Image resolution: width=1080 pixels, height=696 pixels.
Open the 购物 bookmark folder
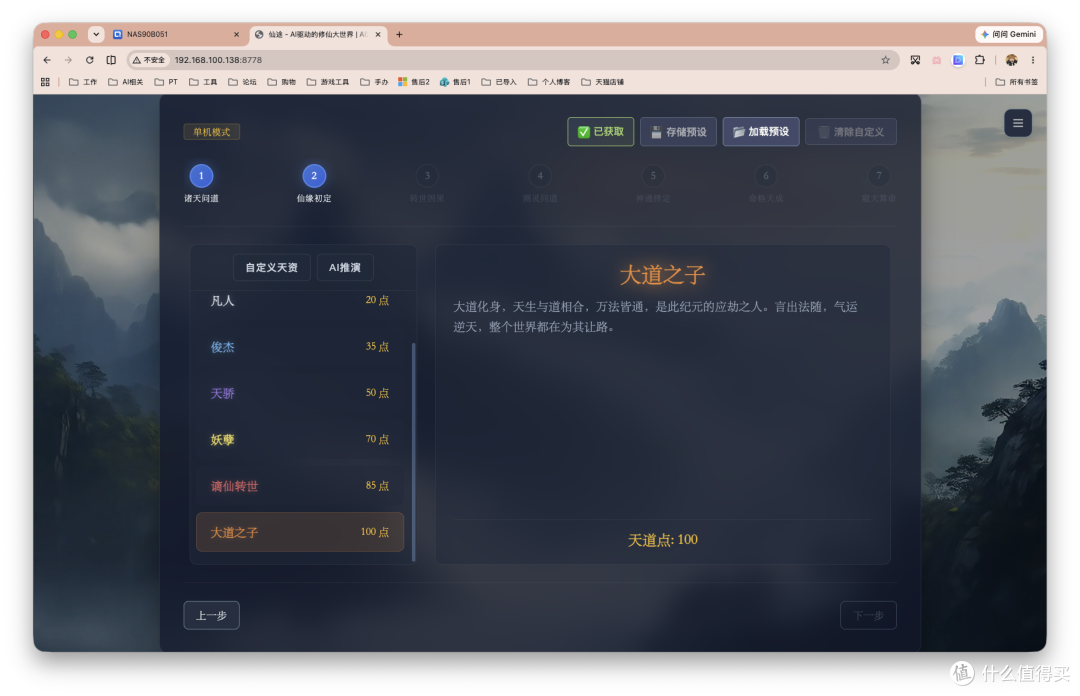click(x=282, y=82)
